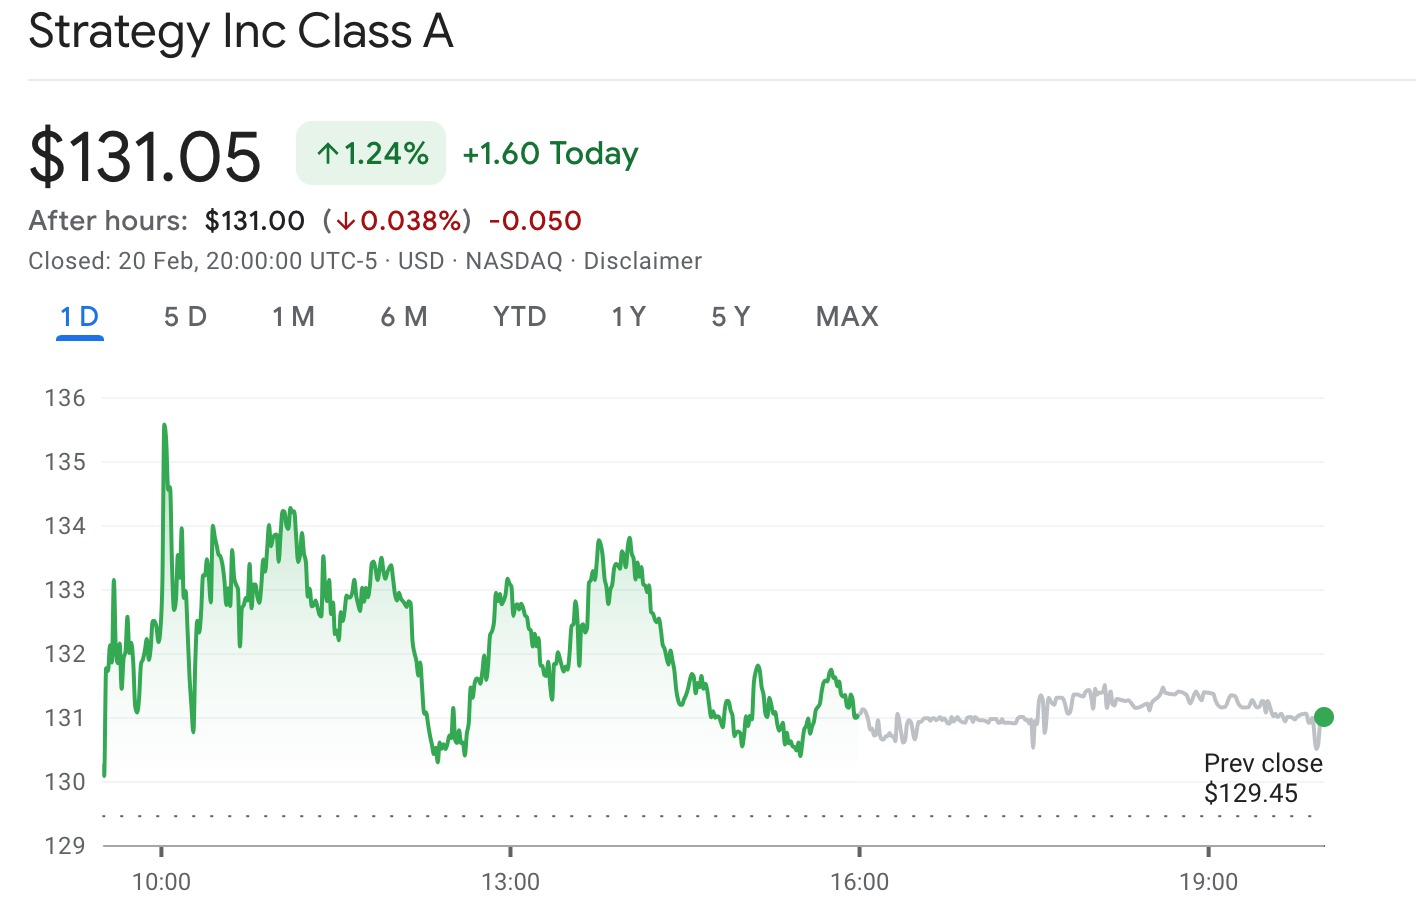Click the red down arrow icon
This screenshot has height=918, width=1416.
click(x=346, y=221)
